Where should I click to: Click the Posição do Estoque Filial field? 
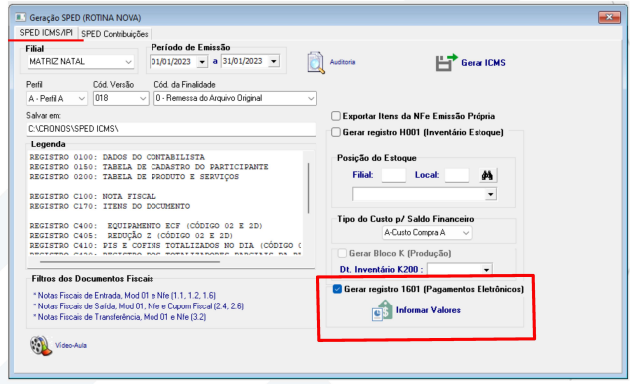point(393,175)
